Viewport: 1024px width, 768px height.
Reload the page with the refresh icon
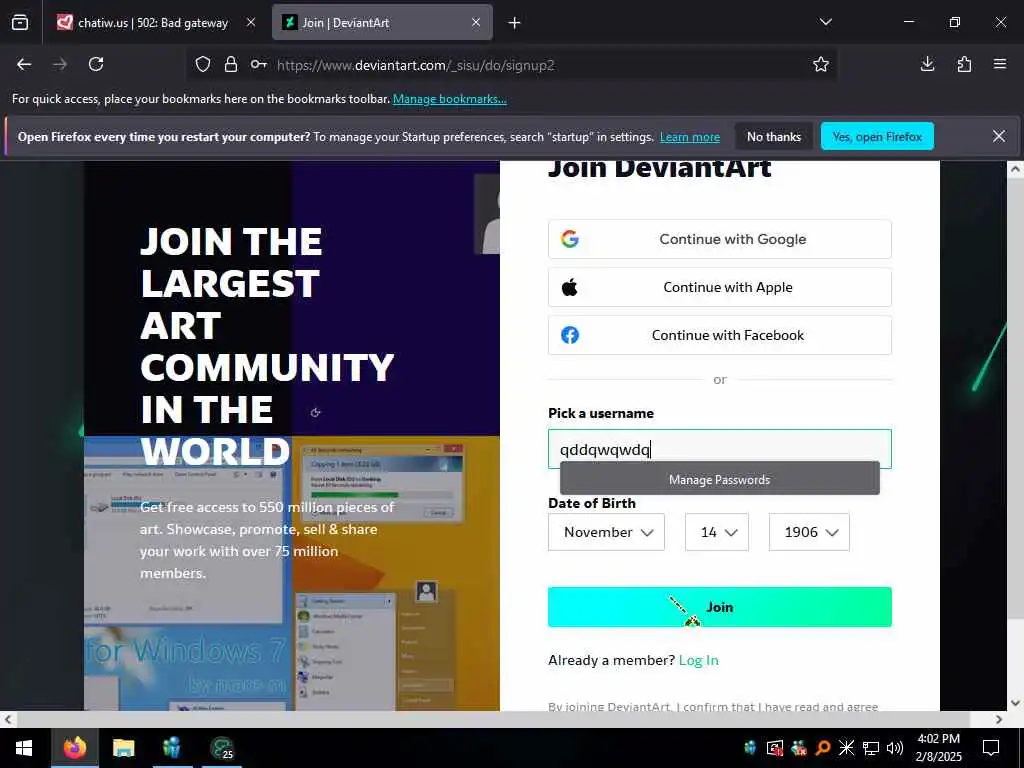[x=96, y=64]
